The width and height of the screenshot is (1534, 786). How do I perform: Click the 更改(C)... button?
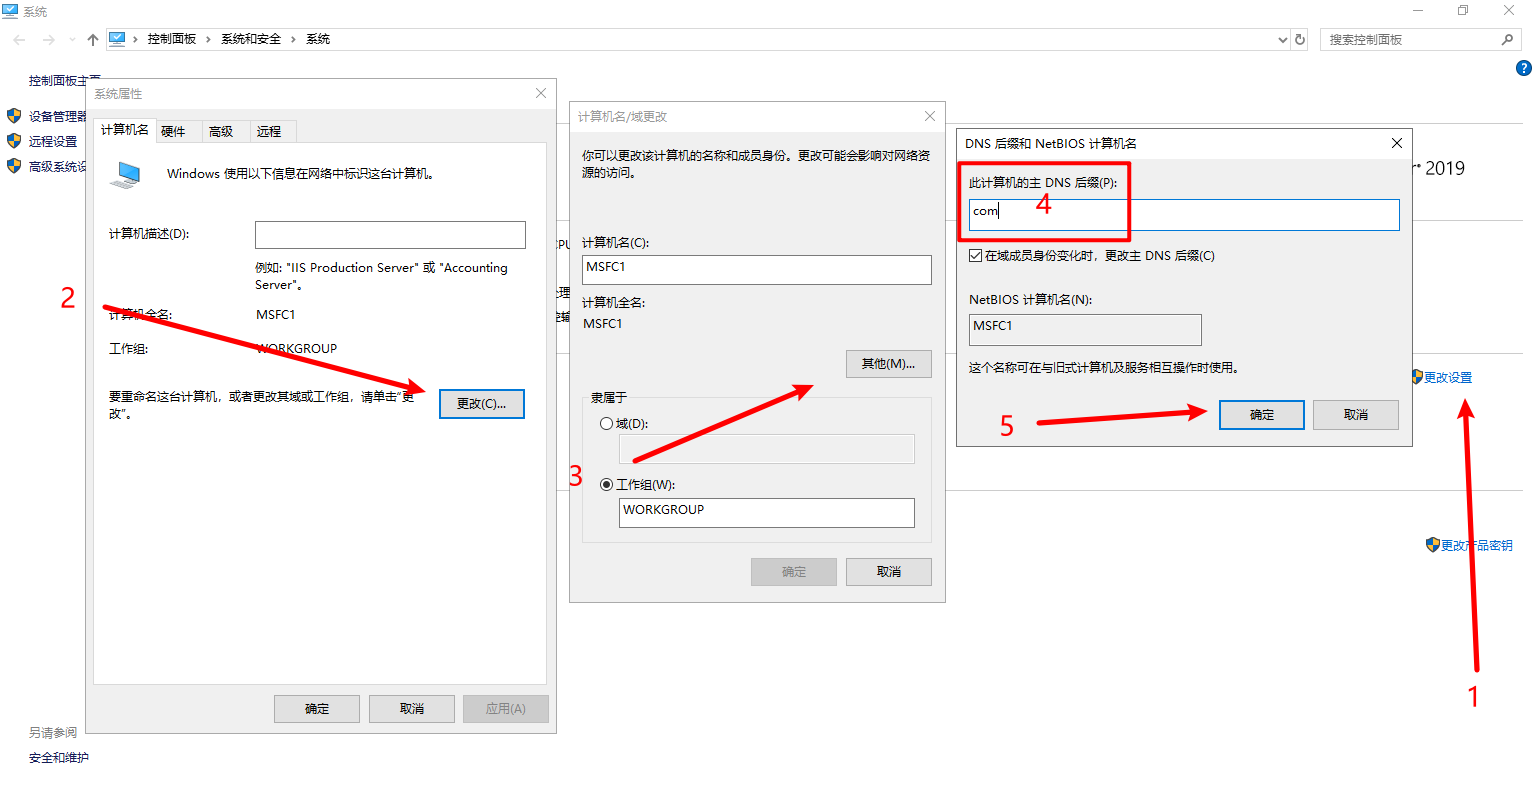point(481,404)
